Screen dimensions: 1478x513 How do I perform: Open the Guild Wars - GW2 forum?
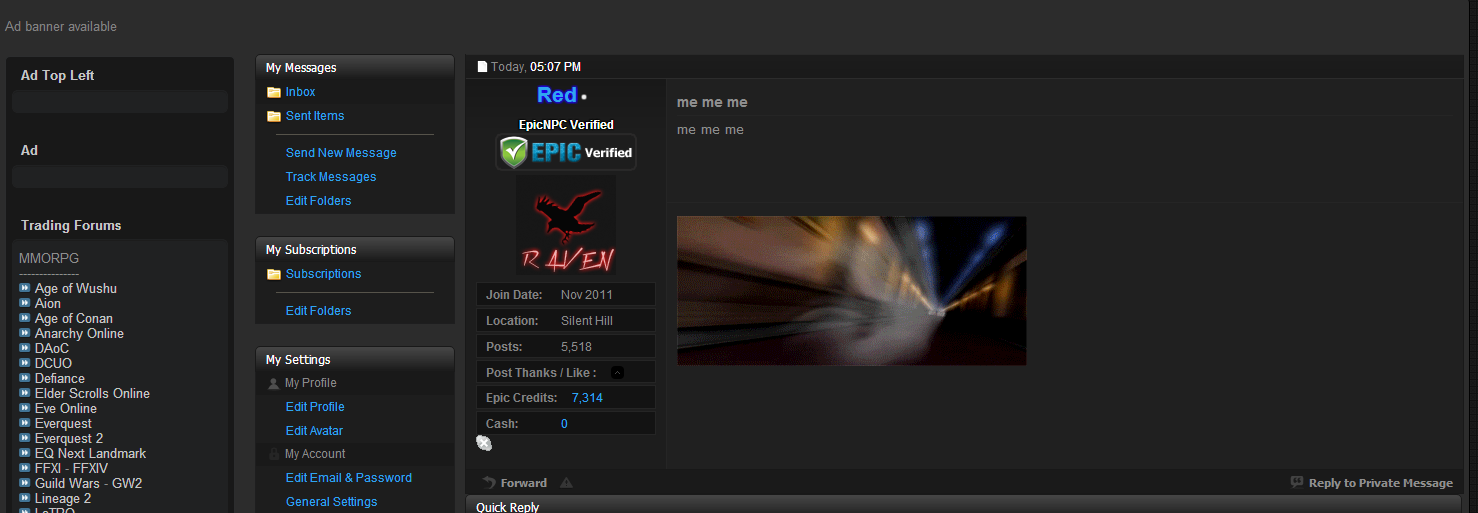(88, 483)
